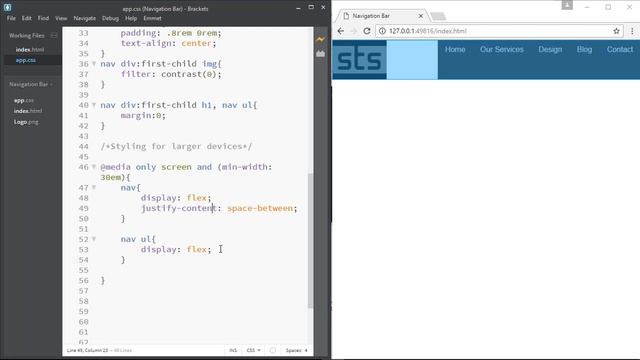Click the comment Styling for larger devices

click(176, 146)
